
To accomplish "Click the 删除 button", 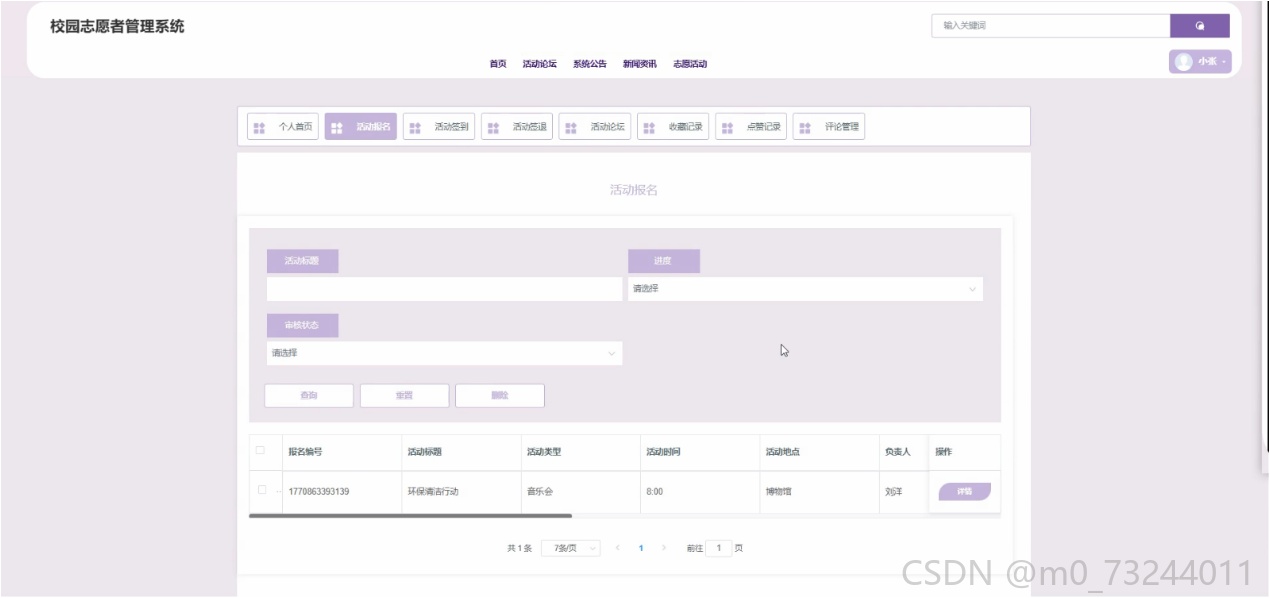I will pos(500,395).
